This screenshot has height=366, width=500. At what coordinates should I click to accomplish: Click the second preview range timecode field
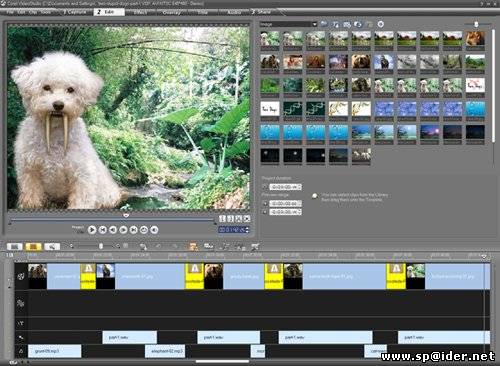(x=285, y=212)
